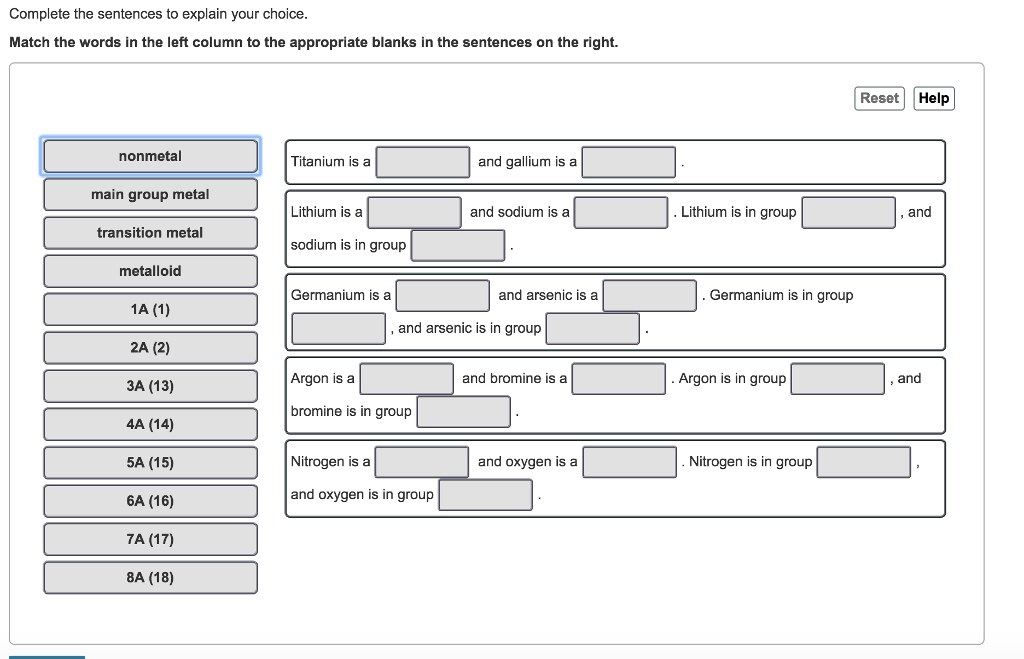Click the blank after gallium is a
Viewport: 1024px width, 659px height.
628,161
